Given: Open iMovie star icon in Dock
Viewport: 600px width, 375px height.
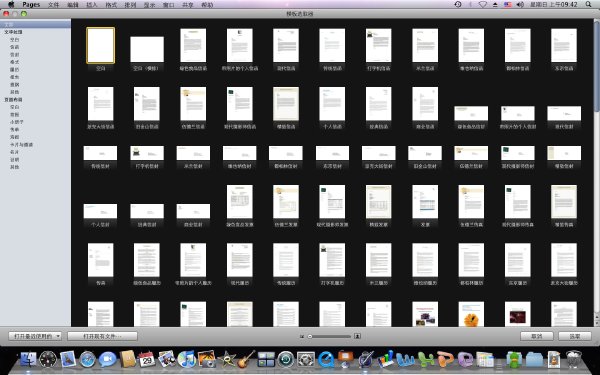Looking at the screenshot, I should (x=227, y=359).
